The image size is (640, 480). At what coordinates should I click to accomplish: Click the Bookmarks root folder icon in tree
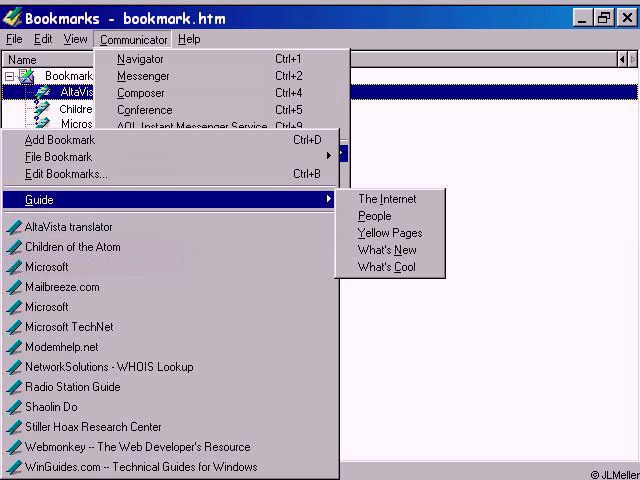click(x=27, y=76)
